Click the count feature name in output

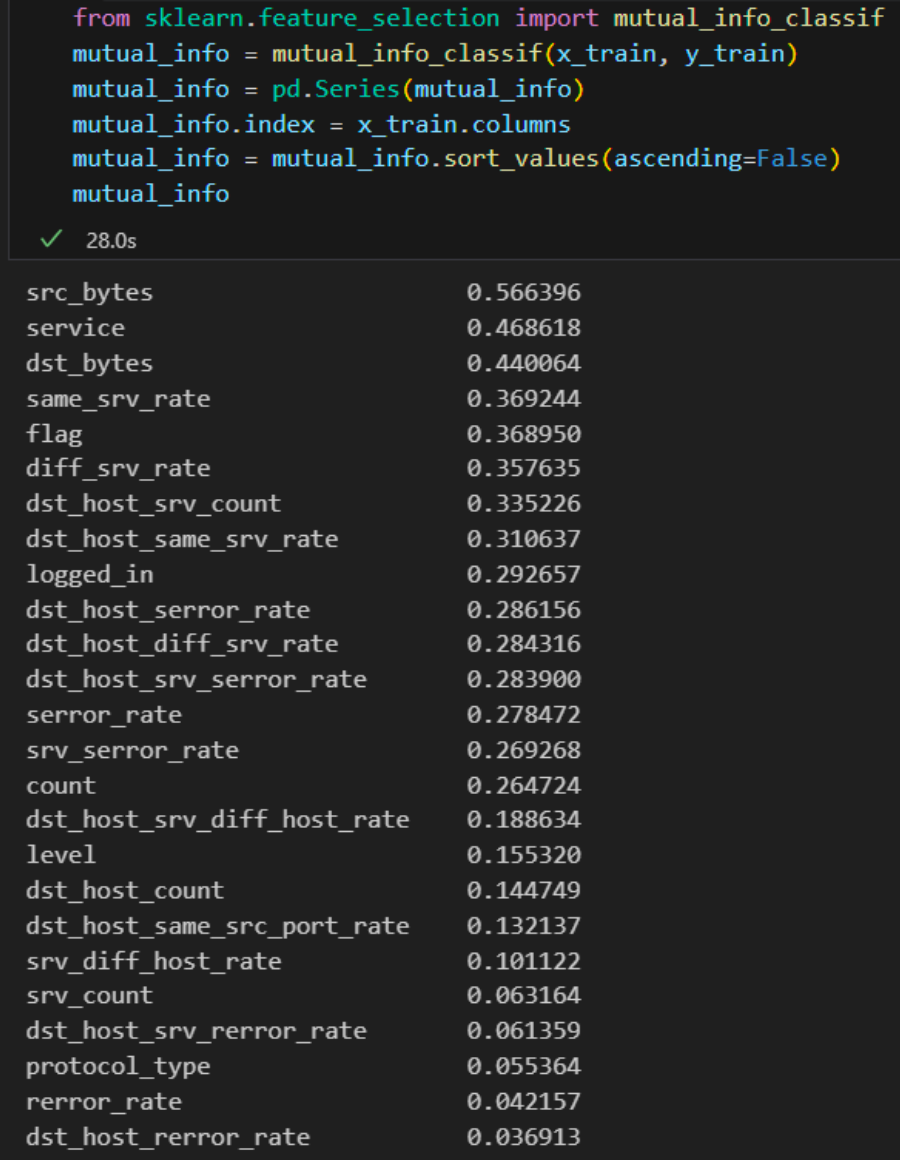(x=61, y=785)
